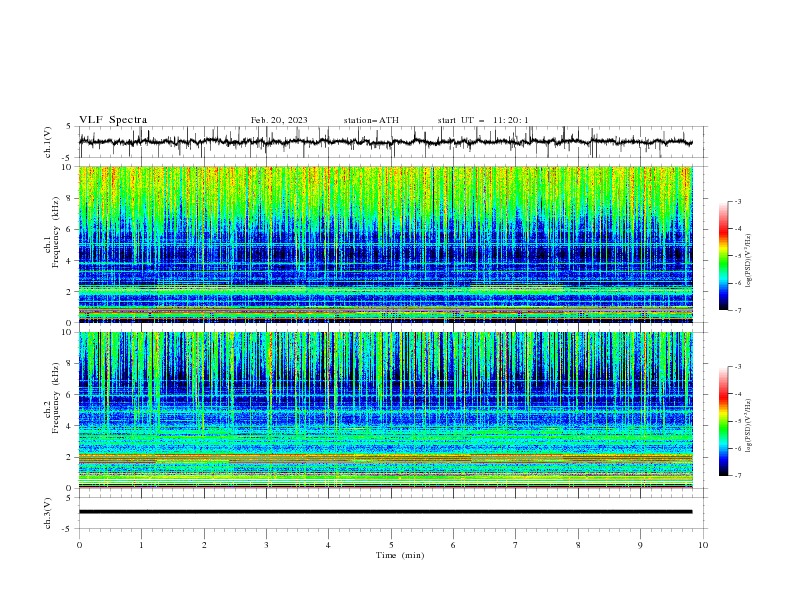
Task: Select the date text "Feb. 20, 2023"
Action: point(279,120)
